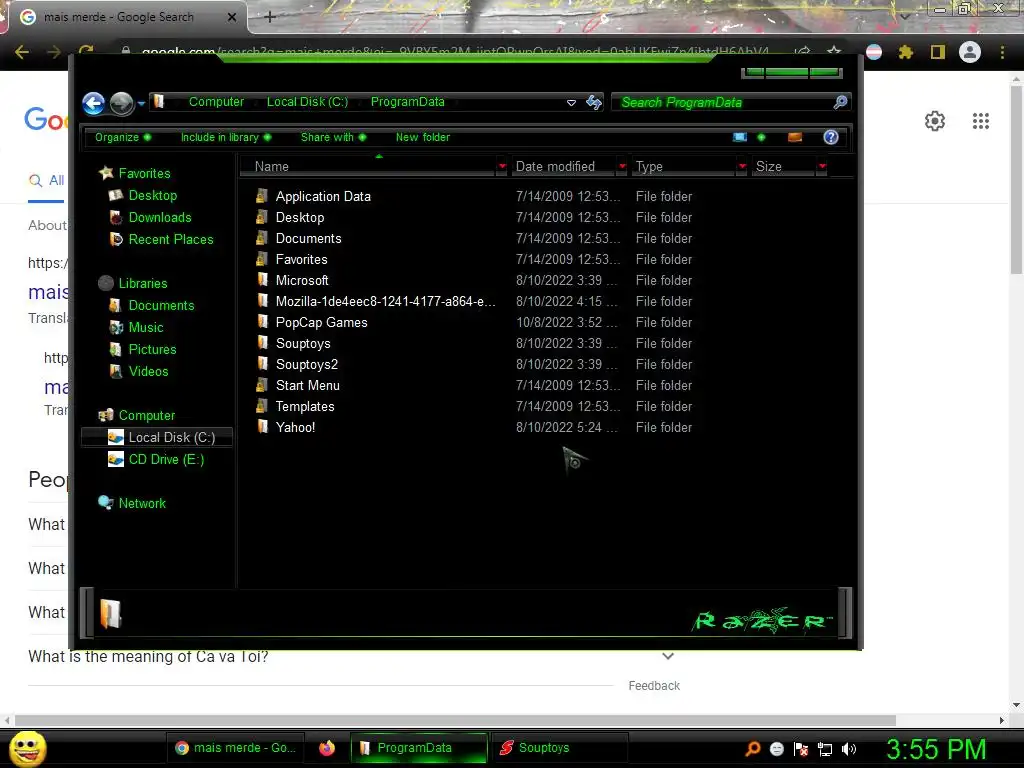The height and width of the screenshot is (768, 1024).
Task: Change the view using the view icon
Action: pyautogui.click(x=739, y=137)
